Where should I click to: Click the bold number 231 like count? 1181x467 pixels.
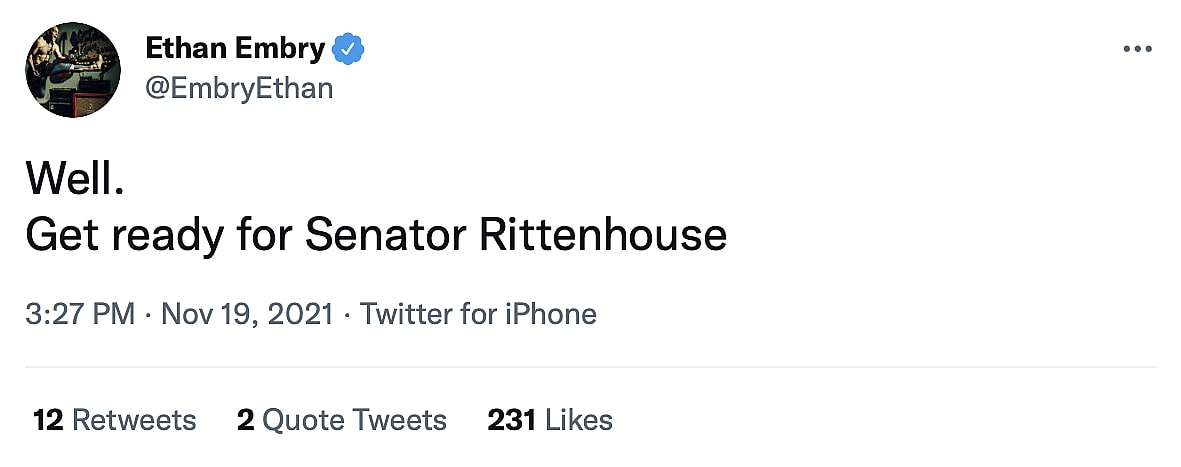tap(511, 419)
